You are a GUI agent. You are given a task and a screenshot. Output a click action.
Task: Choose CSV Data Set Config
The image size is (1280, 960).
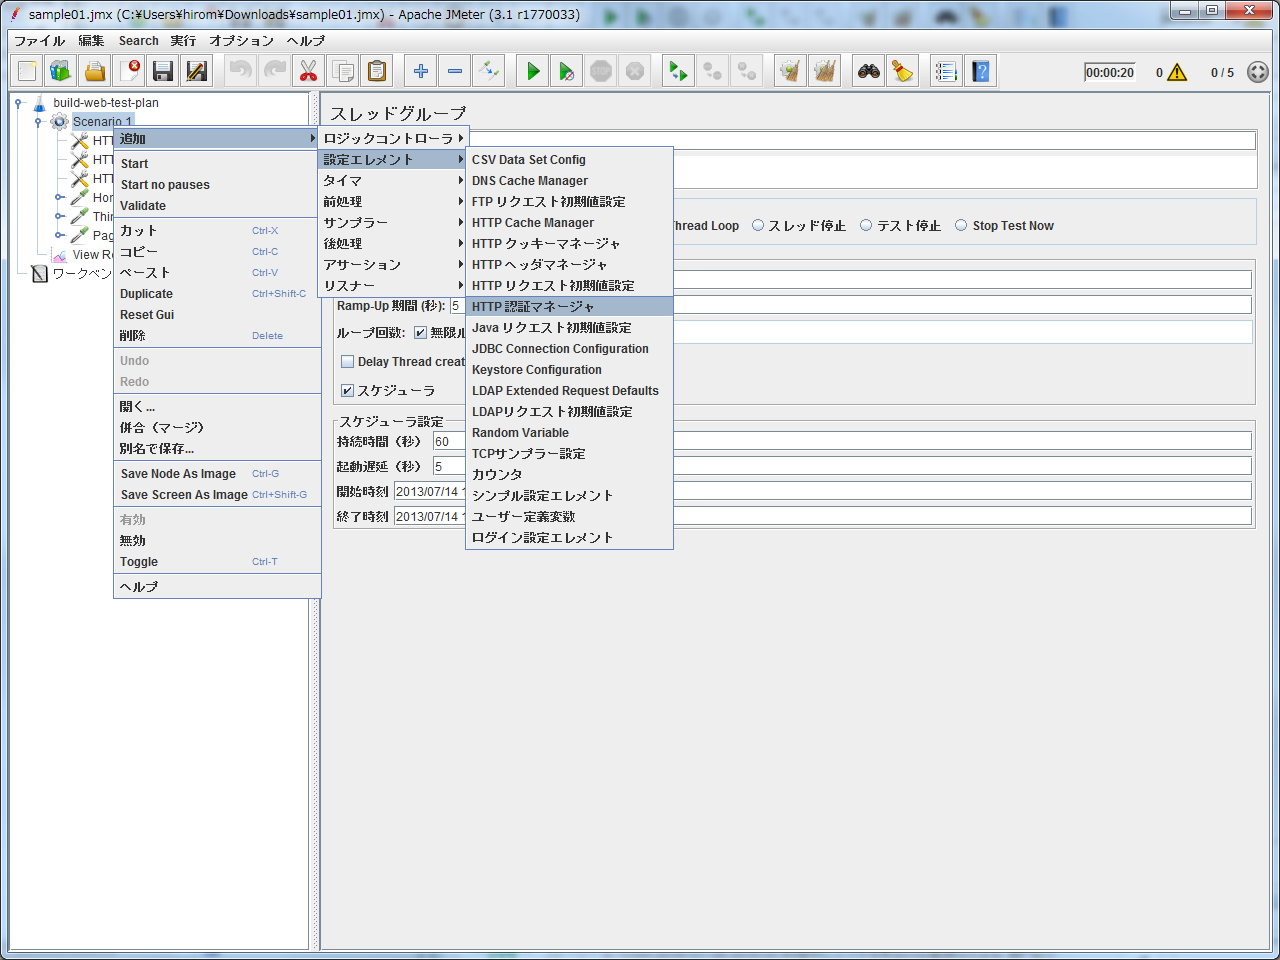[x=569, y=160]
